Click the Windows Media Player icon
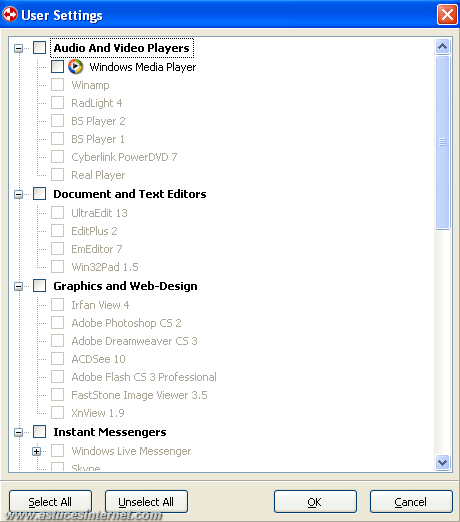The width and height of the screenshot is (460, 522). 76,67
